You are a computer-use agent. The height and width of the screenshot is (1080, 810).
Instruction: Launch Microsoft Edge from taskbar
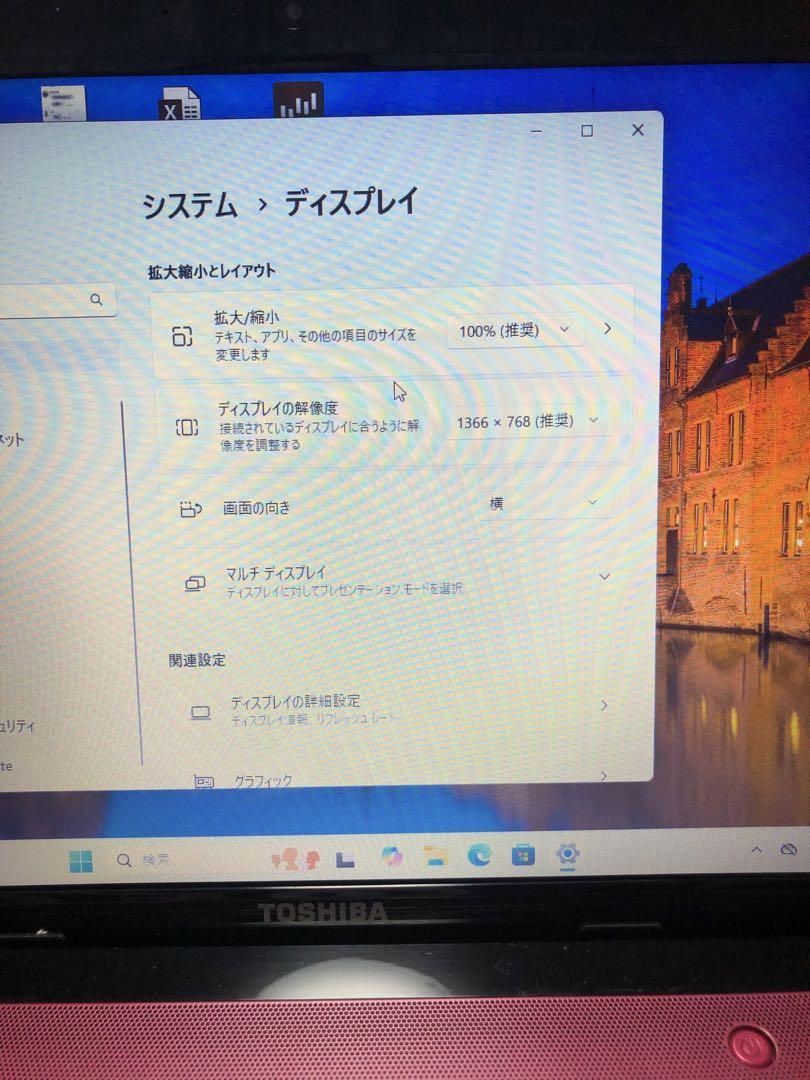pos(479,855)
